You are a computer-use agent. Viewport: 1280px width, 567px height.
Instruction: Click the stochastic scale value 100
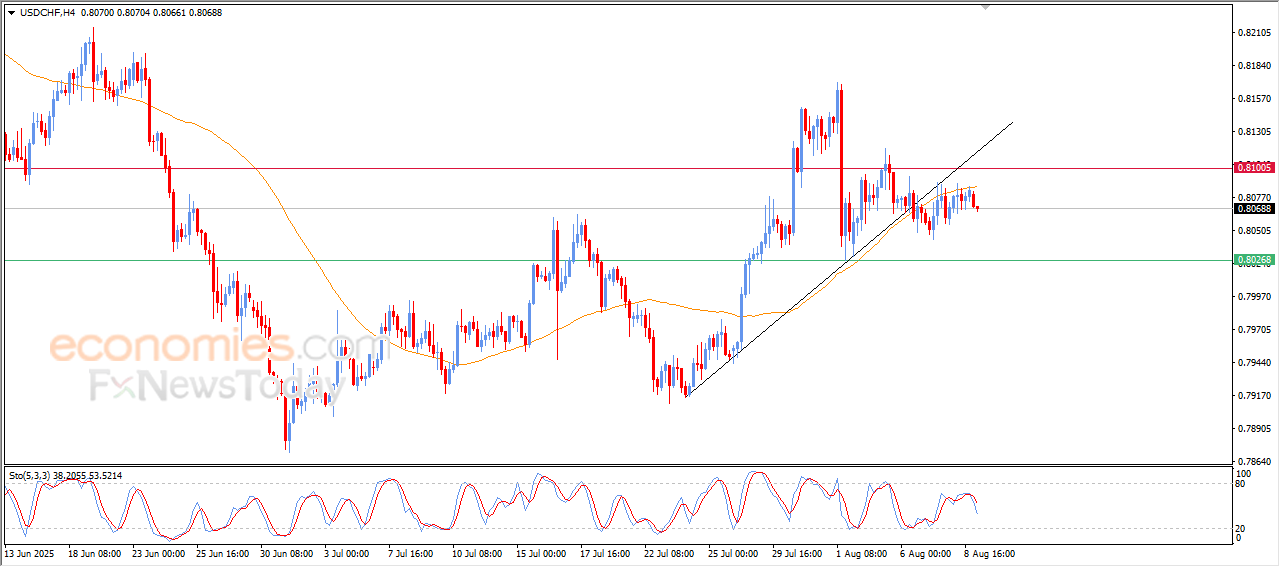pyautogui.click(x=1244, y=473)
